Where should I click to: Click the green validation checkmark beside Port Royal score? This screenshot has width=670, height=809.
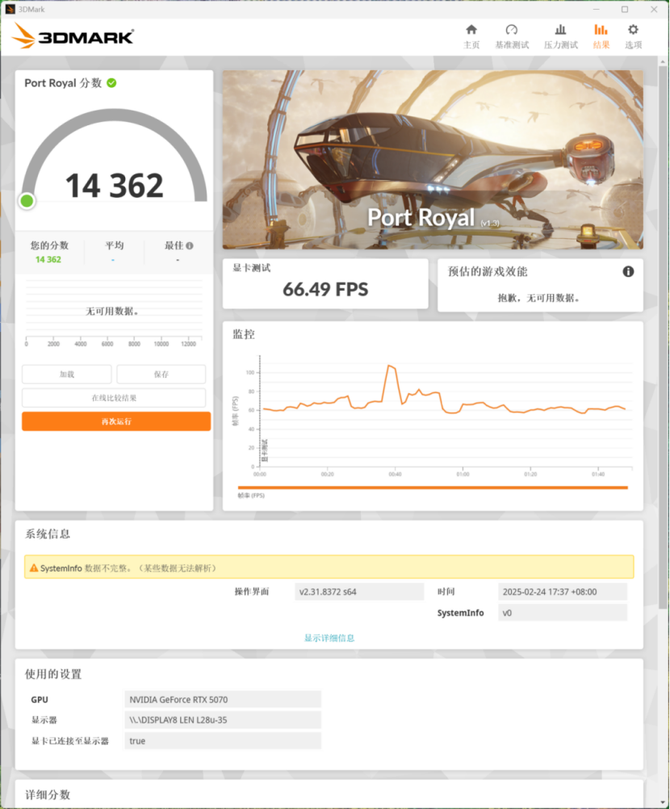click(111, 83)
